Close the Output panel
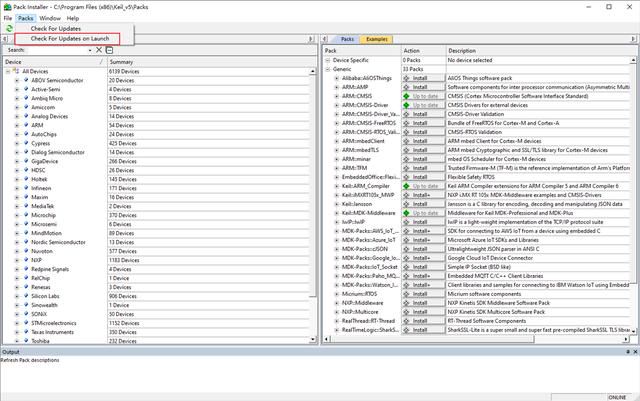The height and width of the screenshot is (401, 640). point(635,352)
